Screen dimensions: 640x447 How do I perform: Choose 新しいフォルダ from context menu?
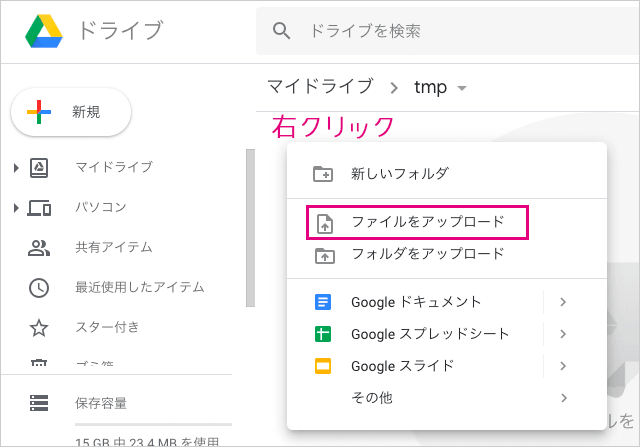[447, 174]
